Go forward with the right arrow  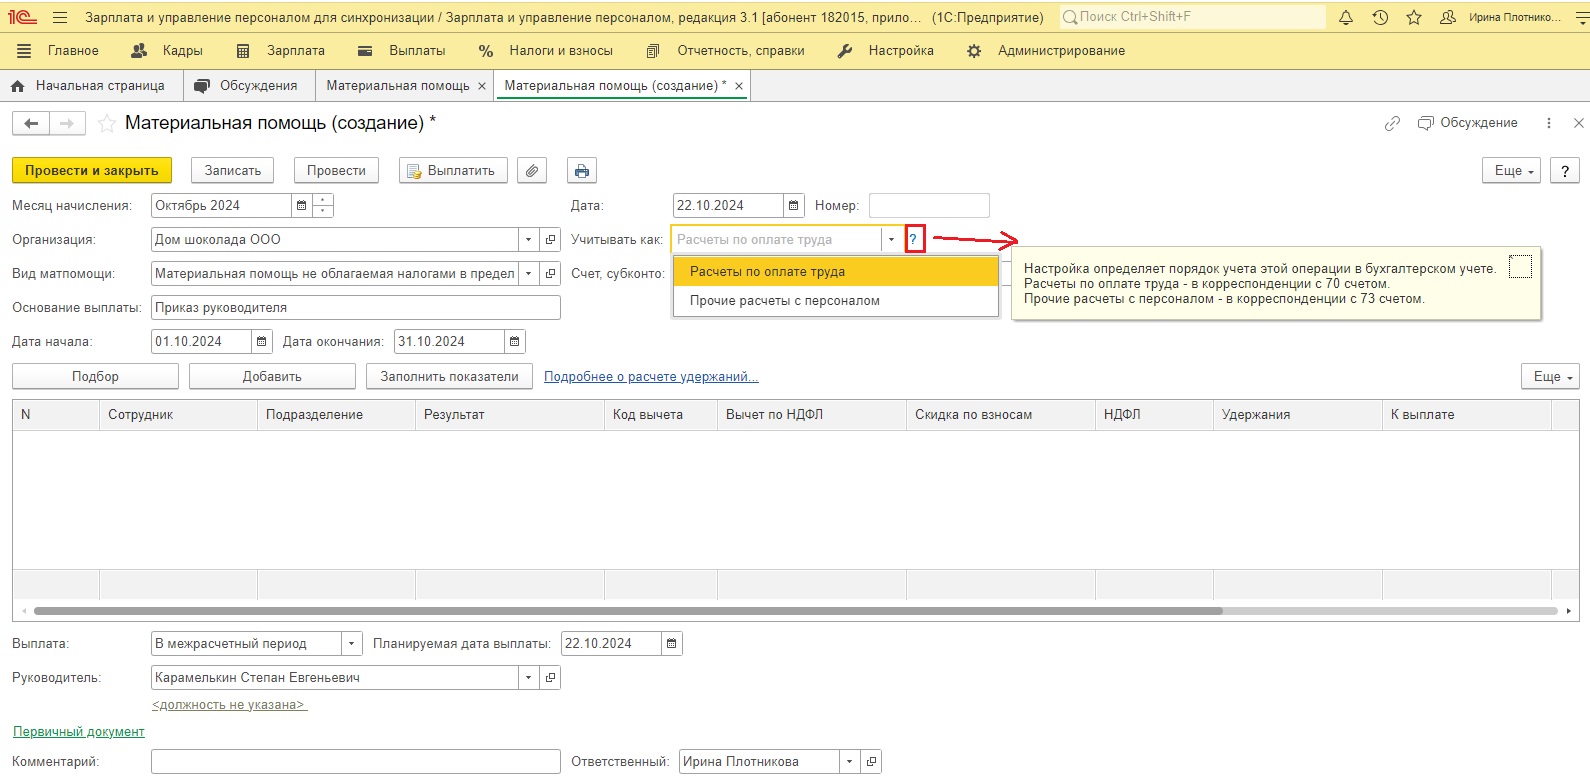pyautogui.click(x=67, y=123)
